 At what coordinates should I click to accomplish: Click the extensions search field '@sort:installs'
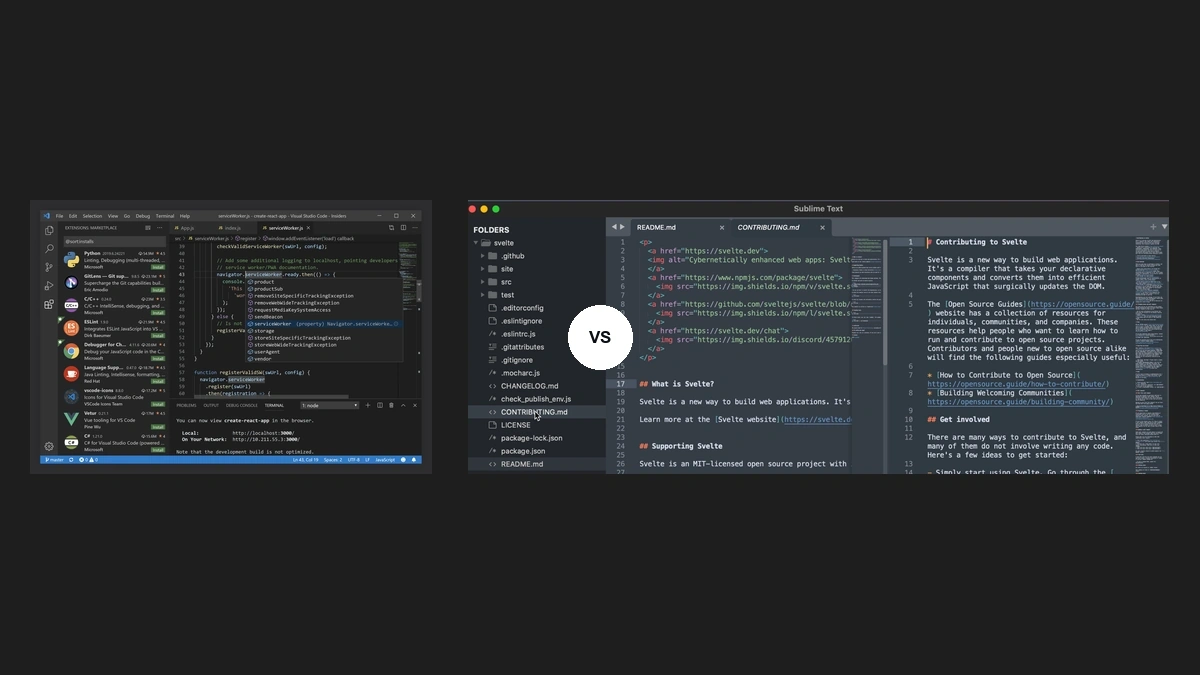click(115, 241)
